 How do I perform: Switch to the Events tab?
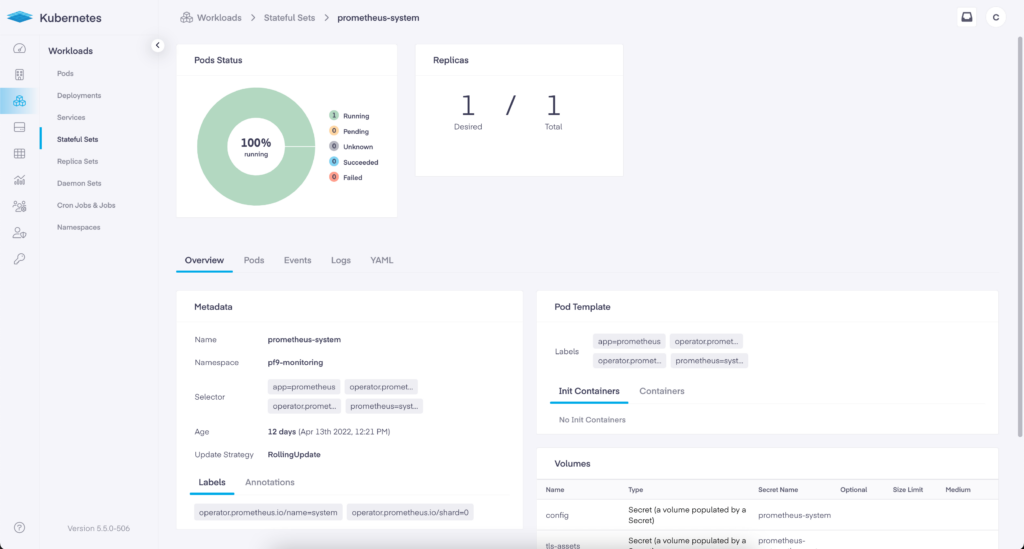point(297,260)
